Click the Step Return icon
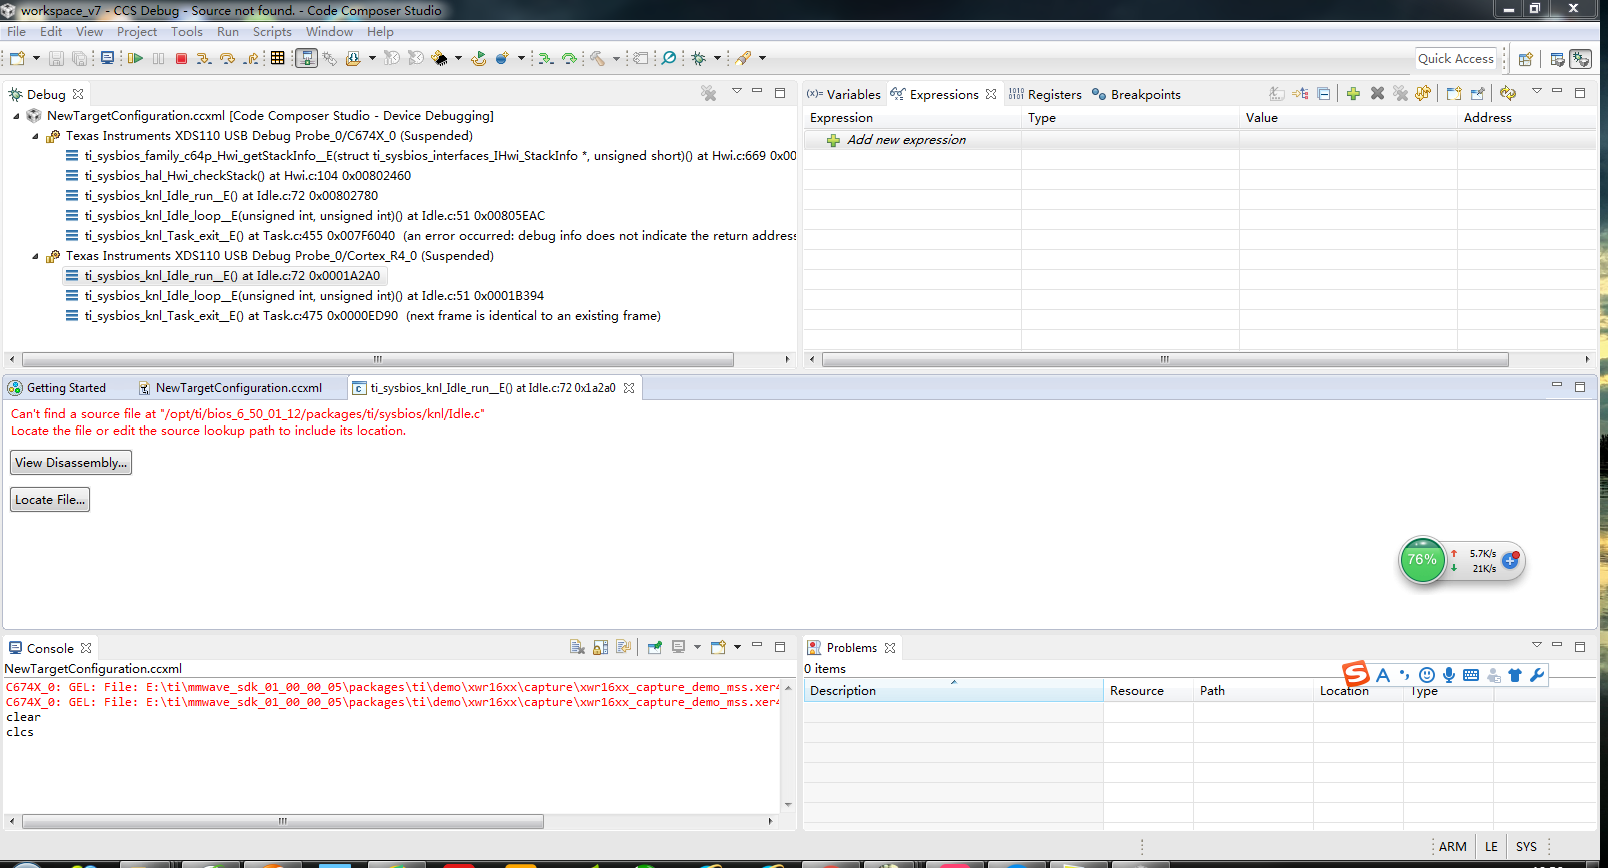1608x868 pixels. pyautogui.click(x=252, y=59)
